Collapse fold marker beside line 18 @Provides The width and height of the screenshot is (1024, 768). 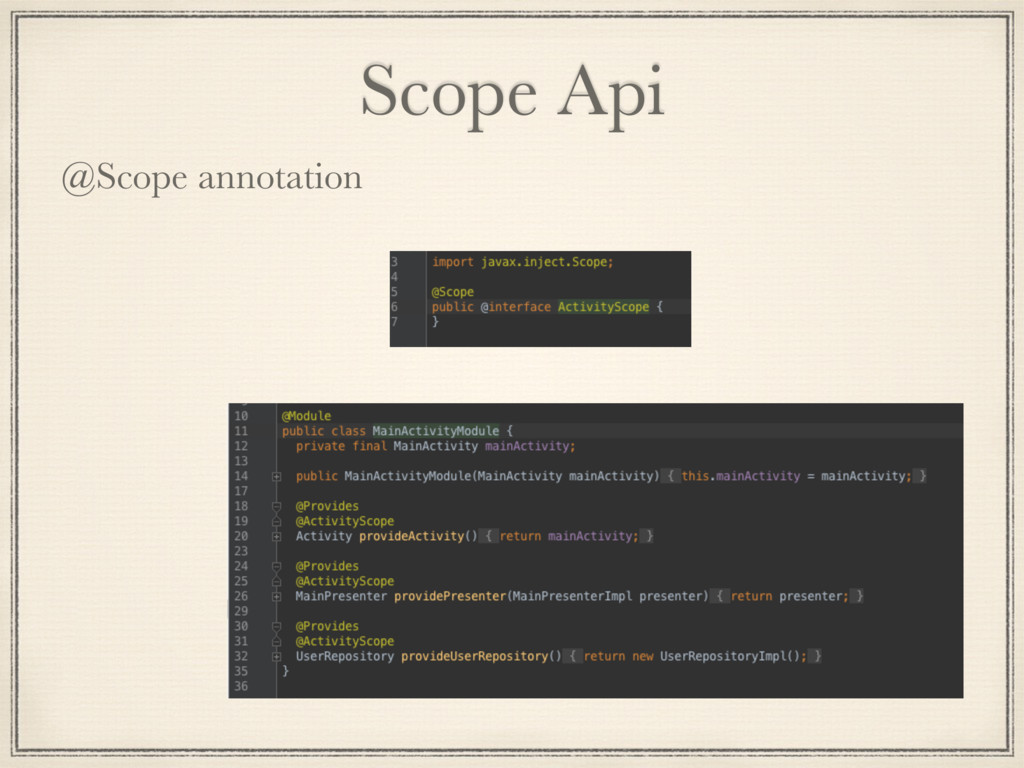pos(276,507)
